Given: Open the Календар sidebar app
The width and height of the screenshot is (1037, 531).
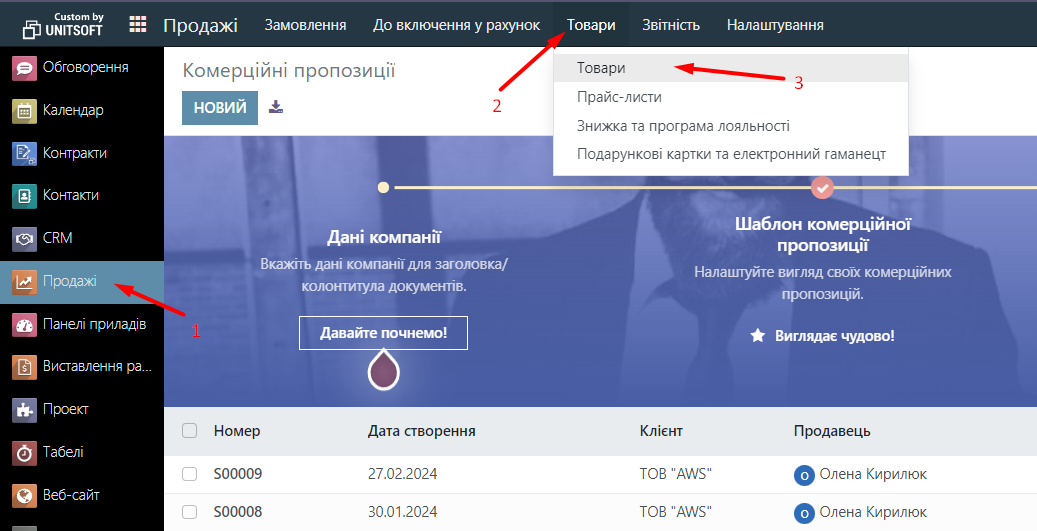Looking at the screenshot, I should (72, 111).
